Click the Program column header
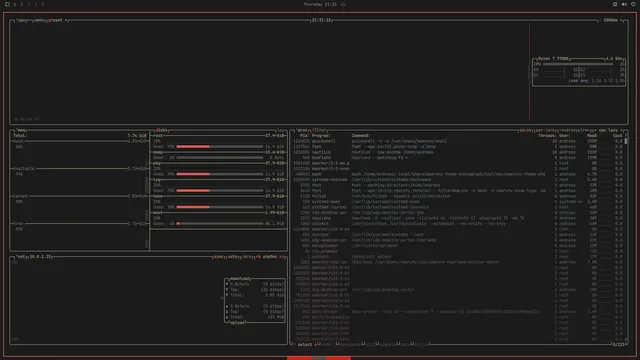640x360 pixels. pos(321,136)
